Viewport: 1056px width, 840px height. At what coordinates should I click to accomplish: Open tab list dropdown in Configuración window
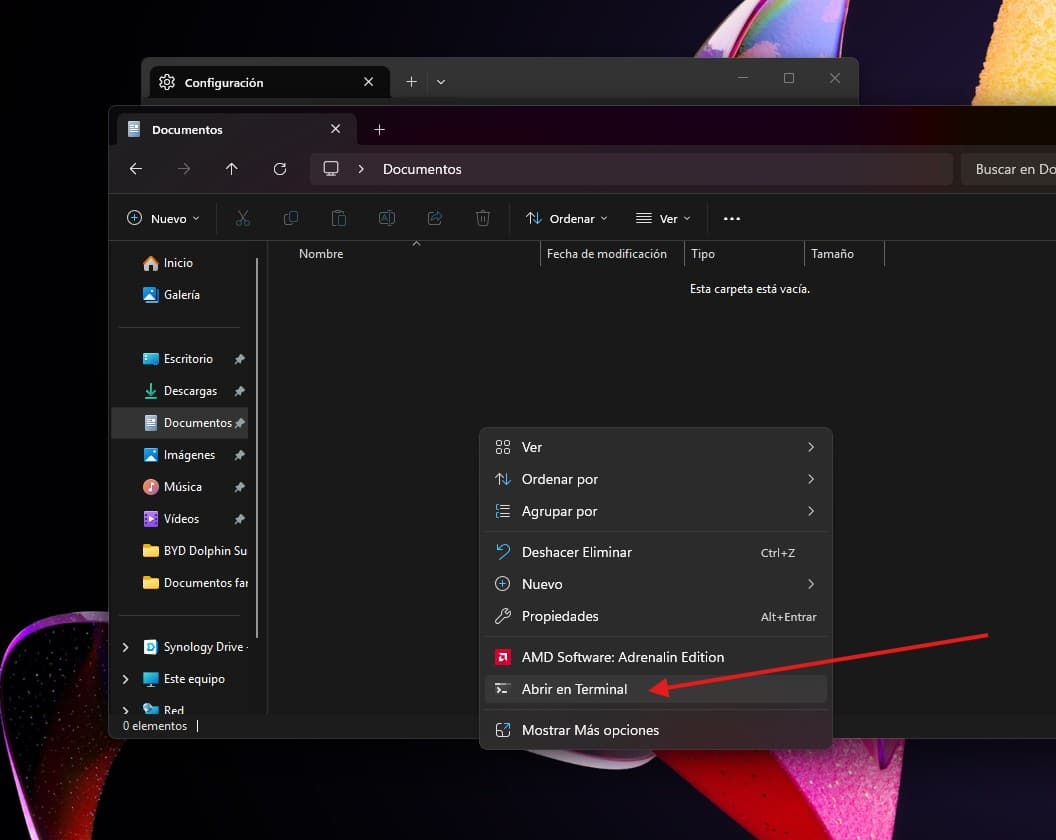(x=441, y=82)
